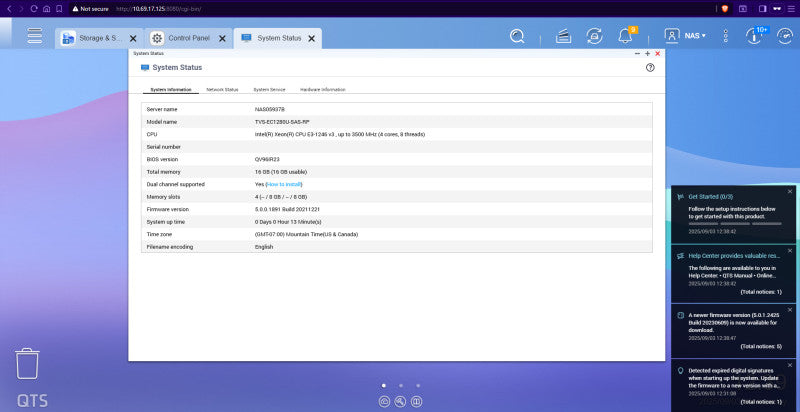Open the newer firmware version notification
The width and height of the screenshot is (800, 412).
(x=733, y=322)
